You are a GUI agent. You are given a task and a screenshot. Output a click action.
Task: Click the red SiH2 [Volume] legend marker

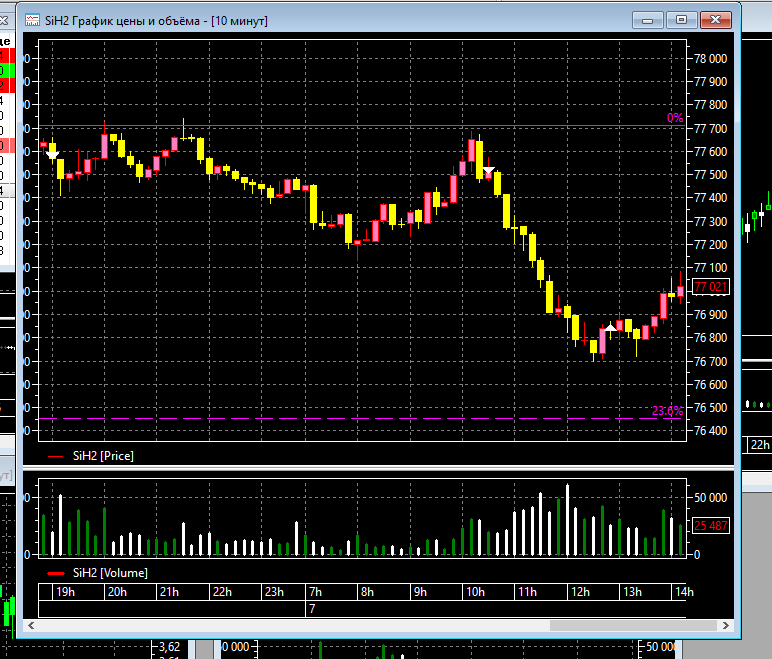[56, 573]
